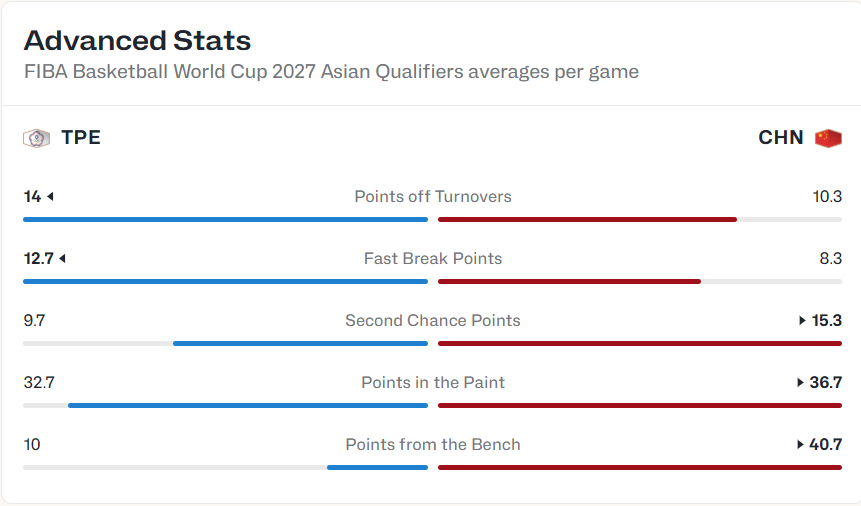Click the China flag icon
Screen dimensions: 861x506
pyautogui.click(x=828, y=138)
